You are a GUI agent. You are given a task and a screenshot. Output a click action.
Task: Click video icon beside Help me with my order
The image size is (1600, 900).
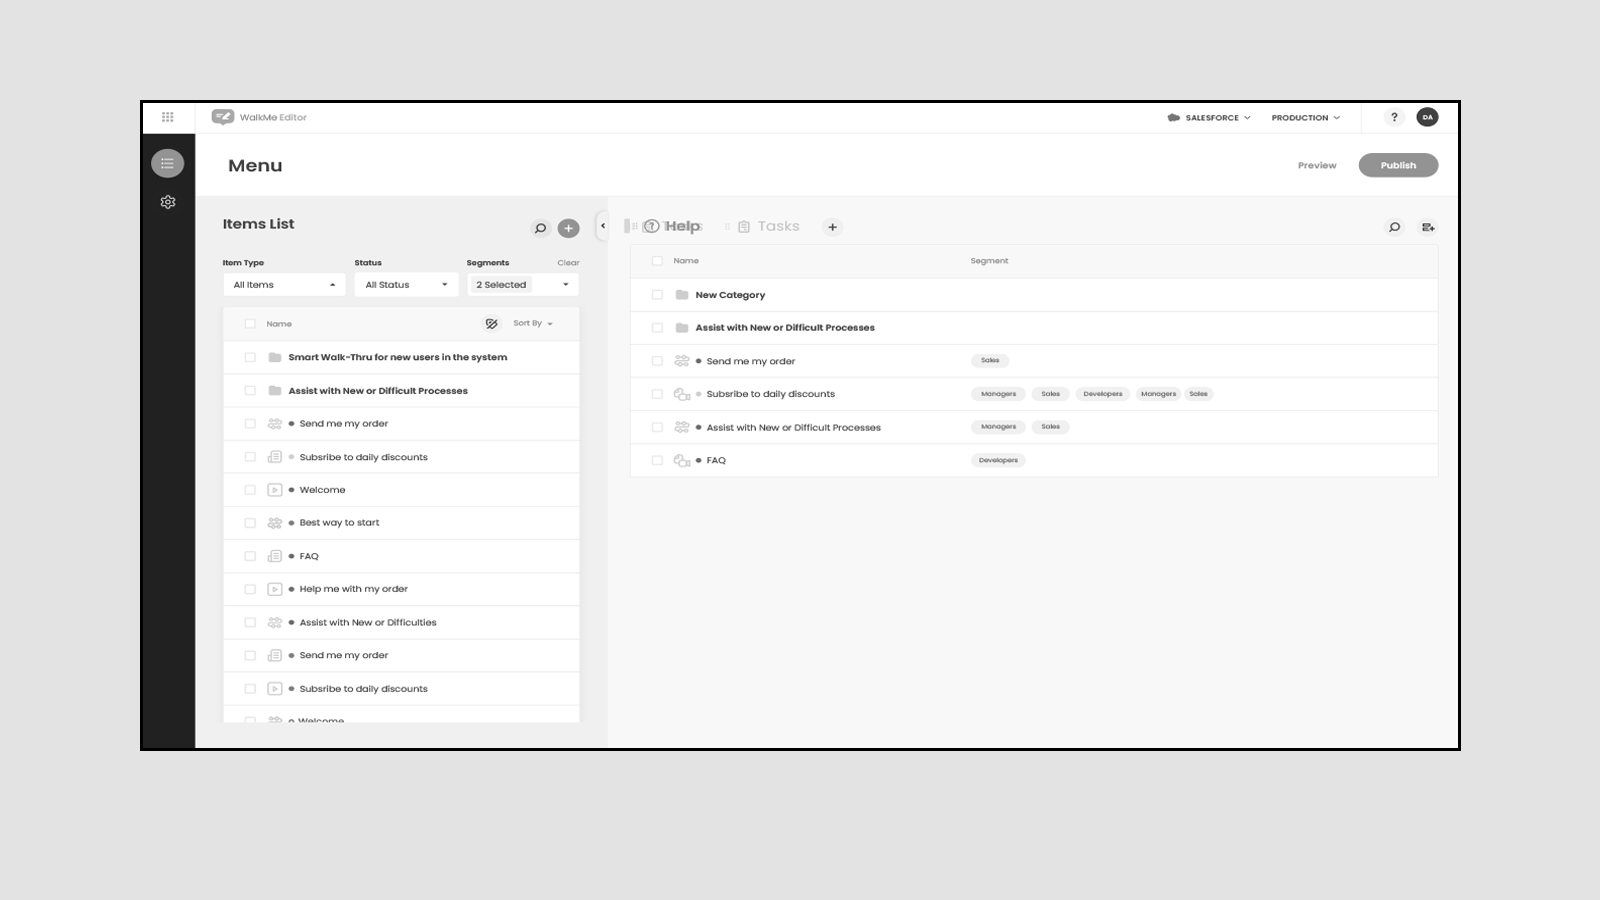[275, 589]
